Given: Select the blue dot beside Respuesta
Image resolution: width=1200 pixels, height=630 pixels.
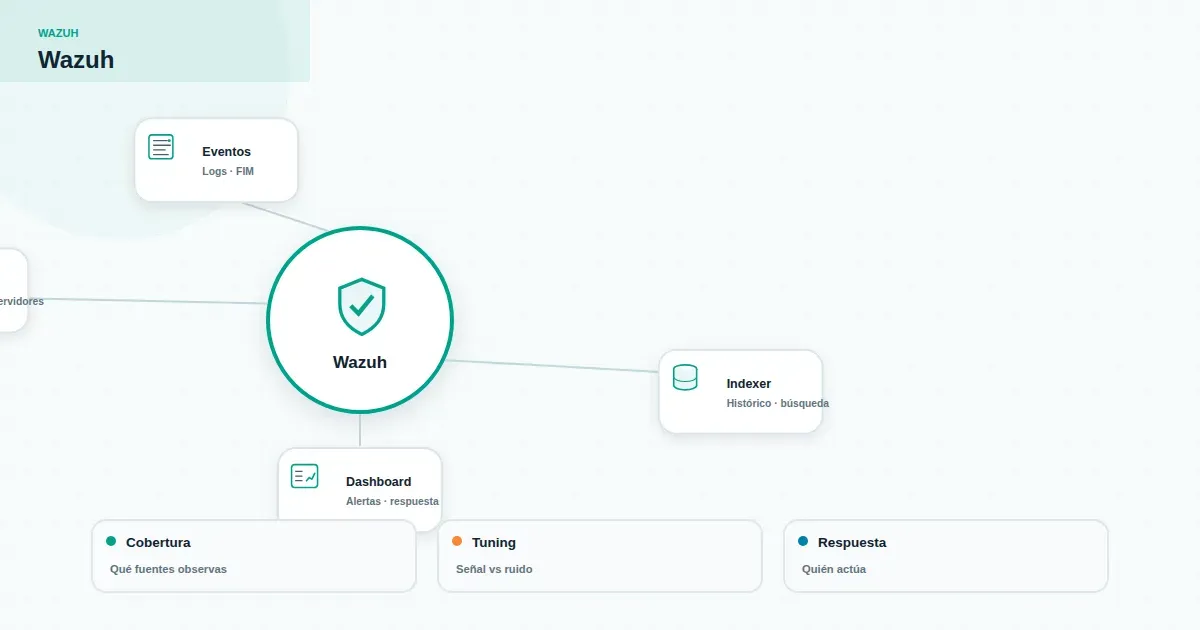Looking at the screenshot, I should pos(803,541).
